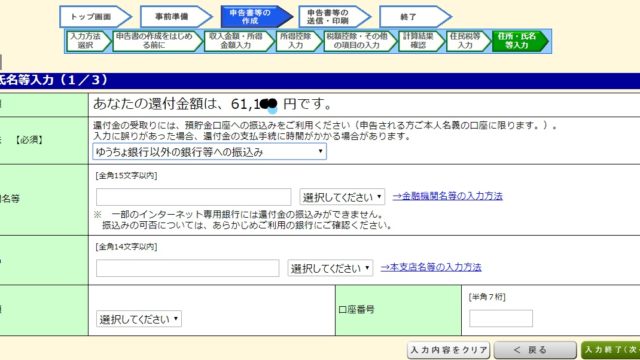Open the 入力方法選択 sub-step
The height and width of the screenshot is (360, 640).
click(88, 41)
